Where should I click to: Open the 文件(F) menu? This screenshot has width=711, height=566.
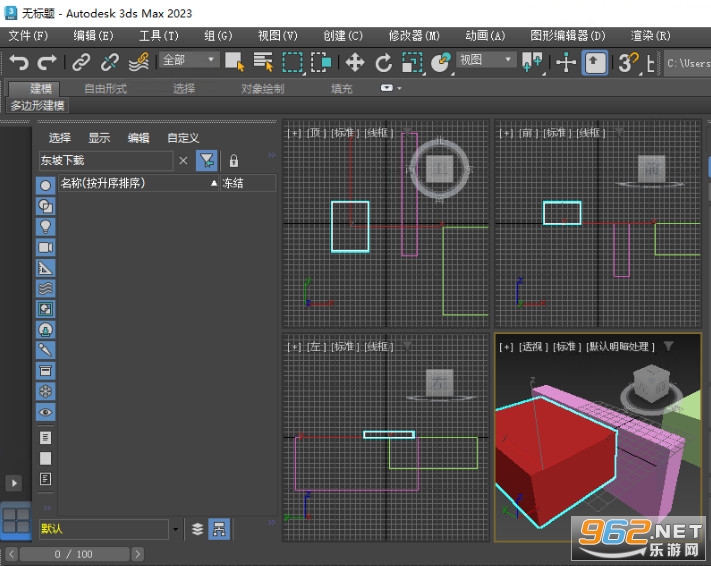[x=28, y=35]
